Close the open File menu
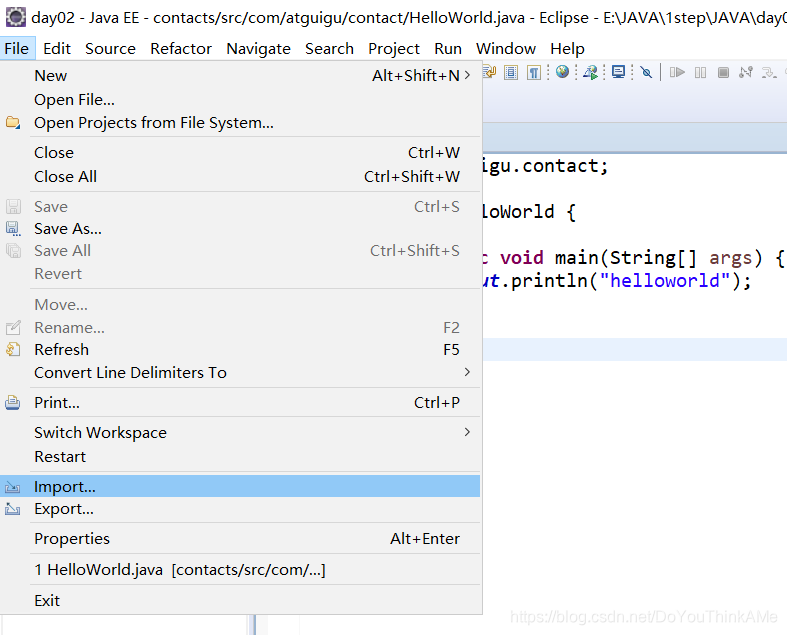The height and width of the screenshot is (635, 787). click(x=17, y=49)
